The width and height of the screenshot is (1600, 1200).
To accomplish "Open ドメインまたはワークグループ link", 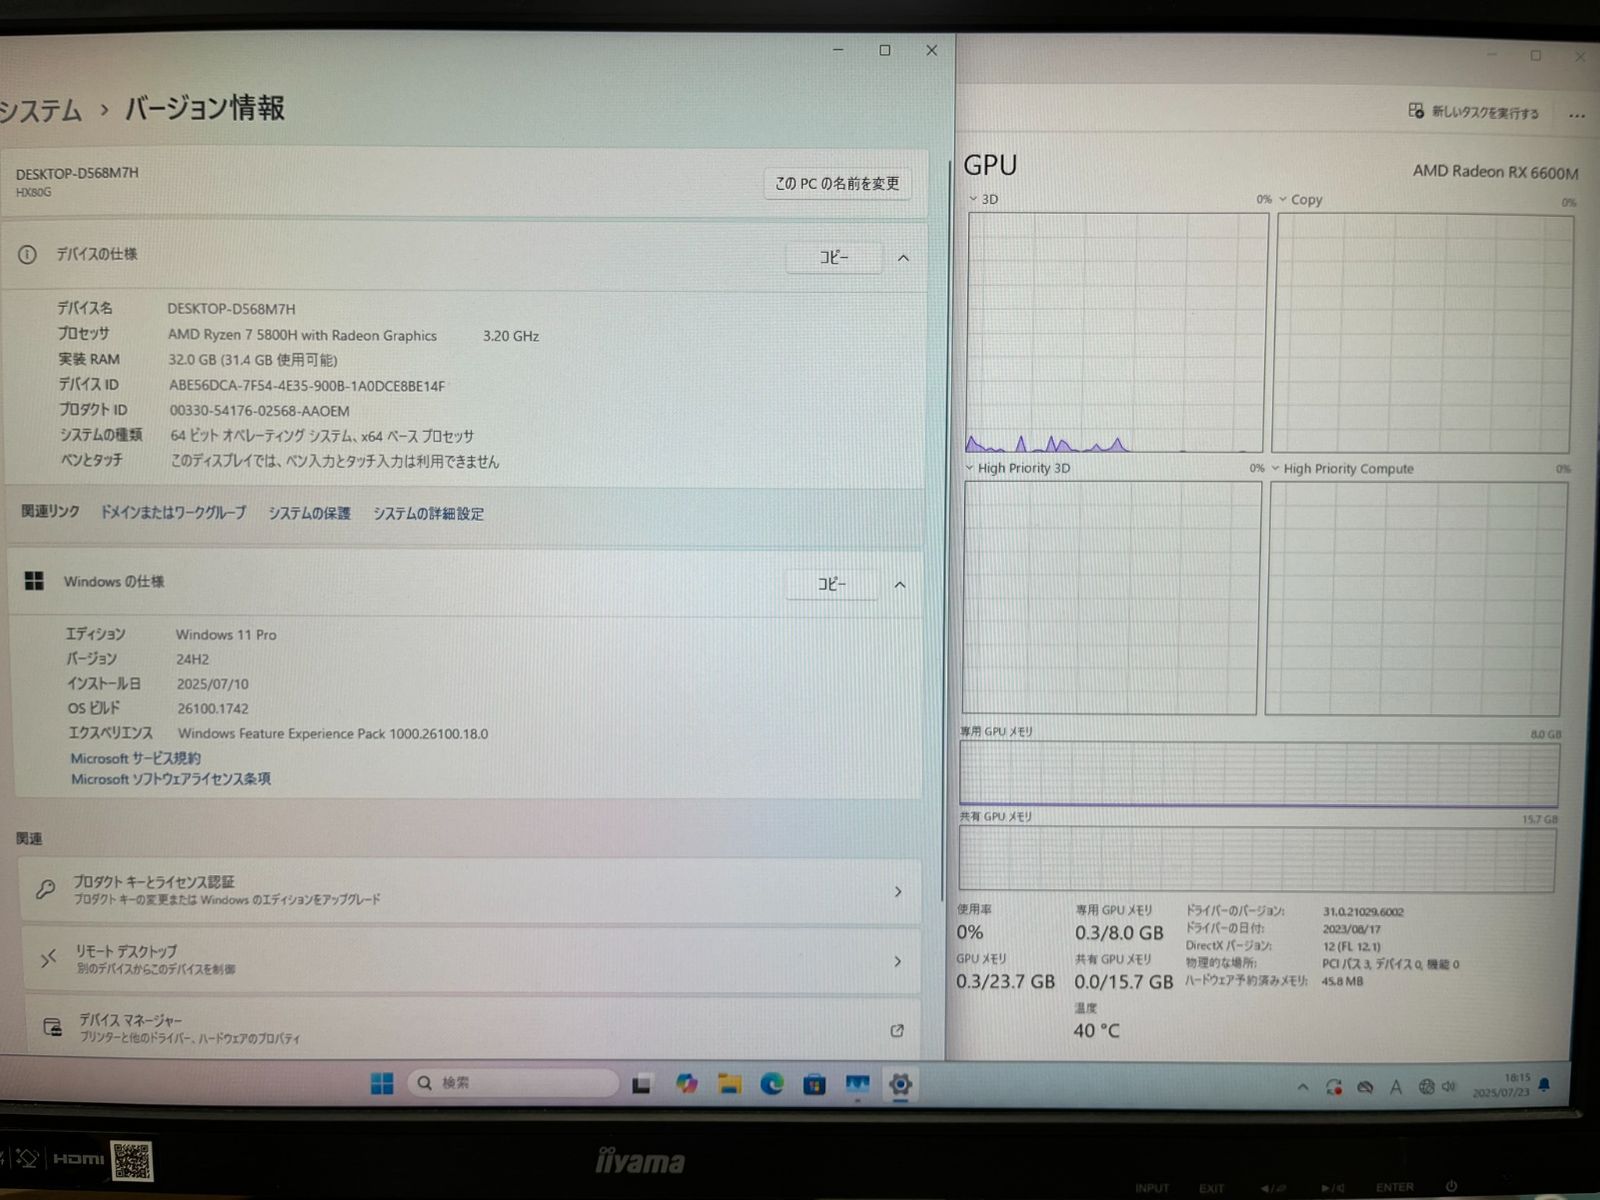I will (173, 512).
